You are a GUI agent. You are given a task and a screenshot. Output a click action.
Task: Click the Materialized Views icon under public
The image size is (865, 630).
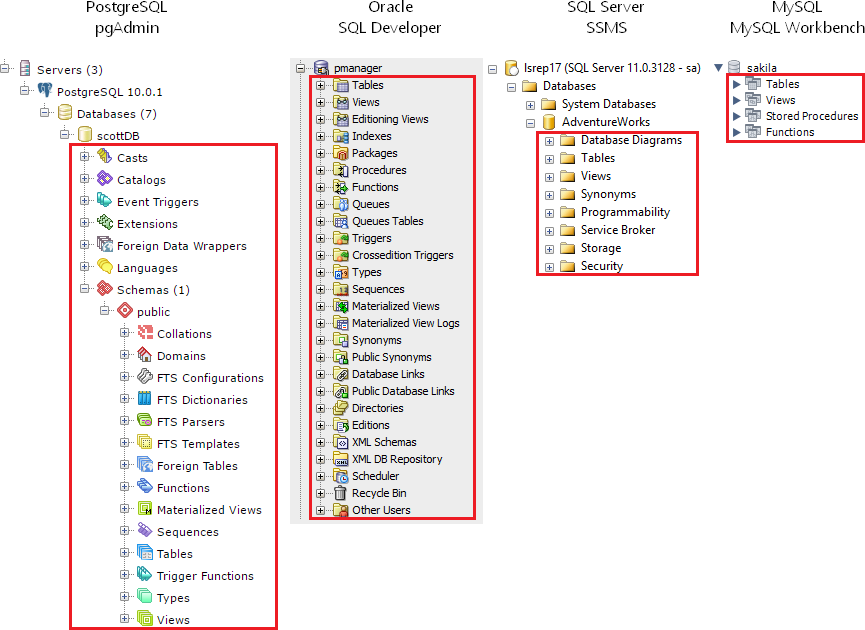144,509
